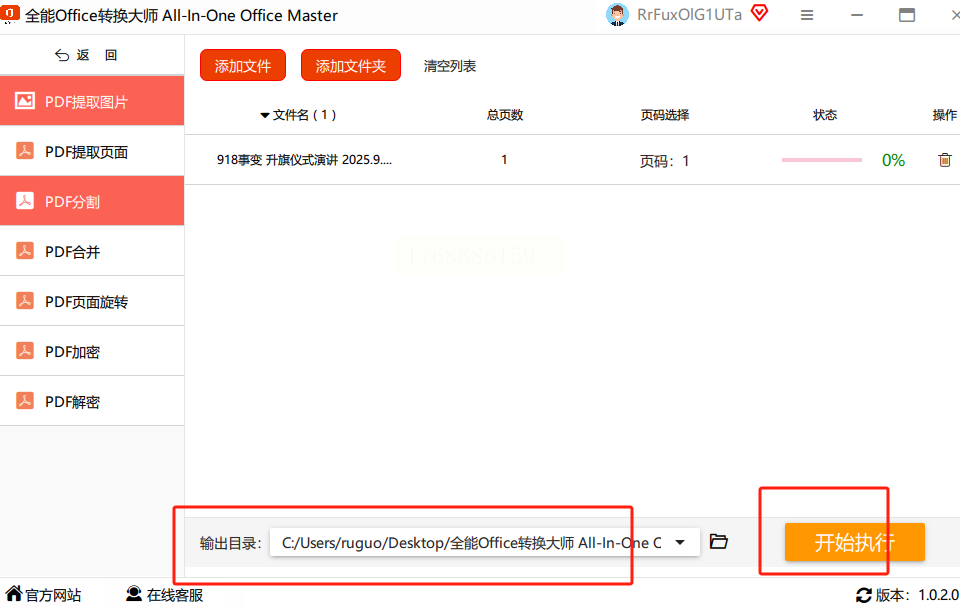Click the PDF icon beside PDF提取页面
Screen dimensions: 960x616
click(x=24, y=151)
